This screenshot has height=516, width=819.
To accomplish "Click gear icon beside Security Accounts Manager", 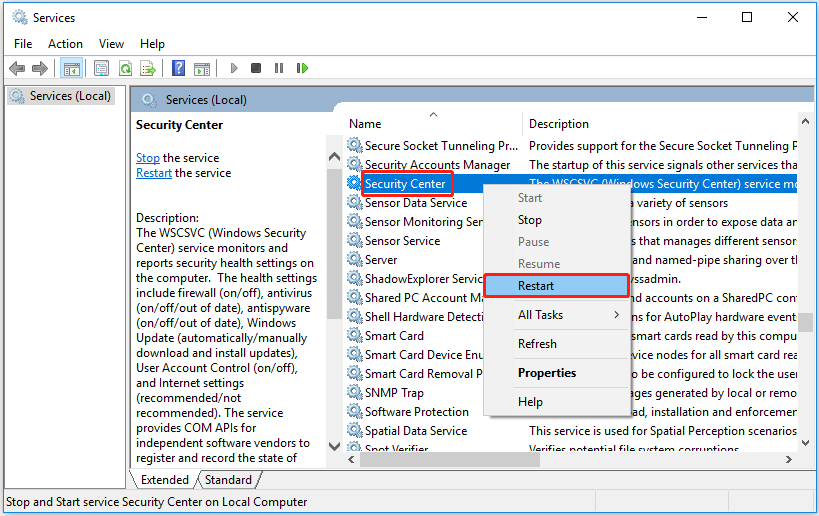I will (355, 164).
